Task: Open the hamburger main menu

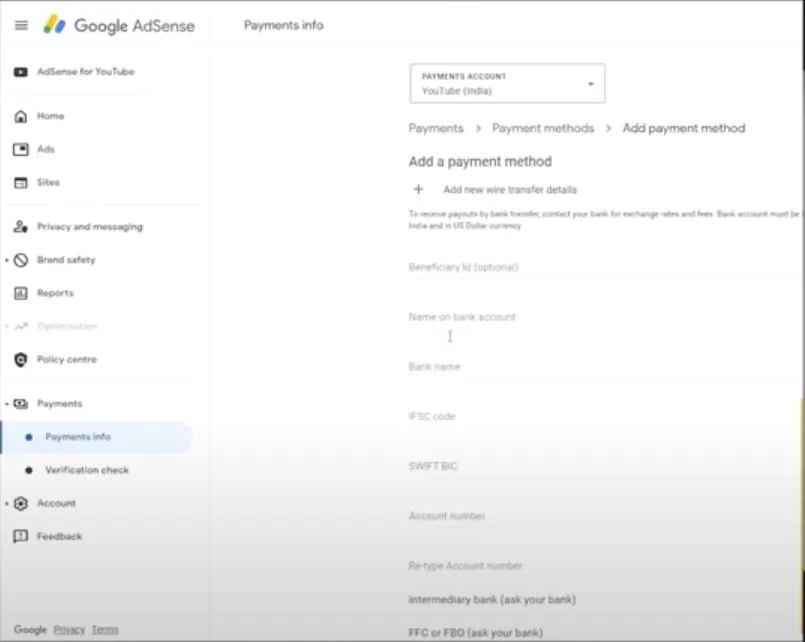Action: [21, 26]
